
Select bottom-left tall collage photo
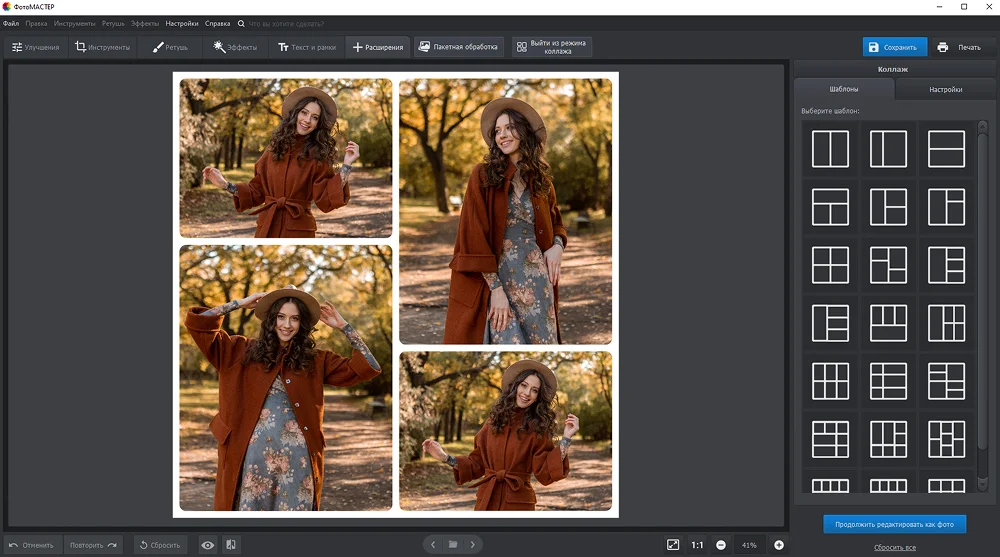coord(286,378)
